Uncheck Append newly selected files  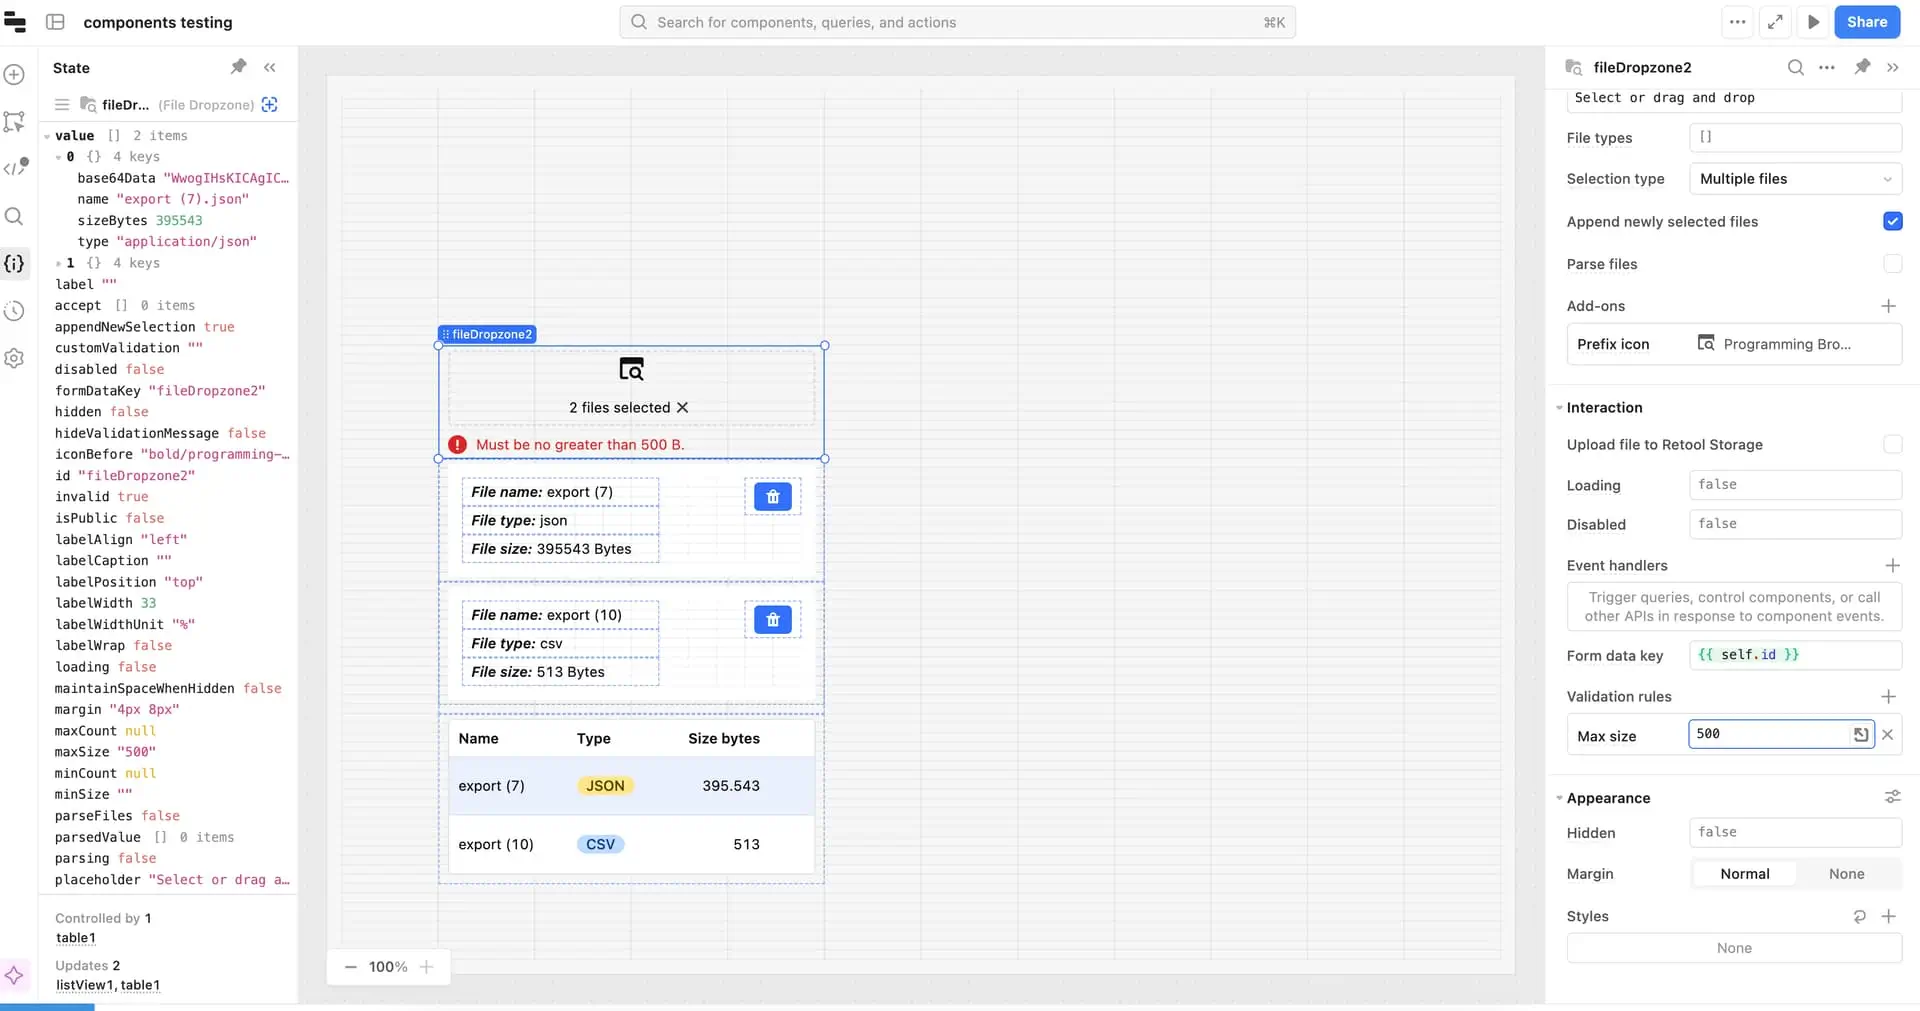tap(1893, 221)
